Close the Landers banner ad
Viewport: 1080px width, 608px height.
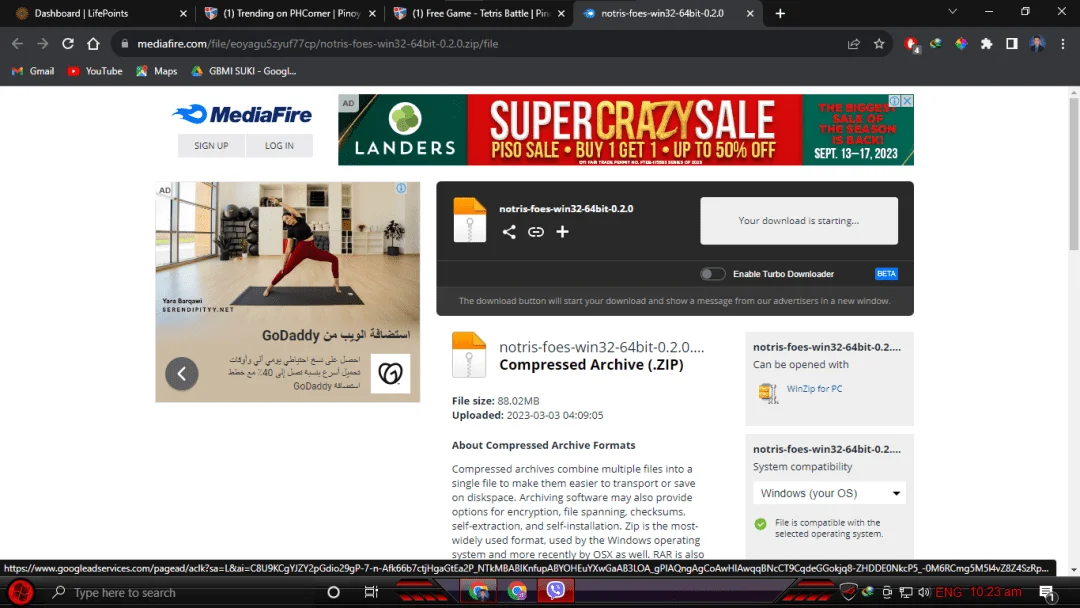pos(907,101)
